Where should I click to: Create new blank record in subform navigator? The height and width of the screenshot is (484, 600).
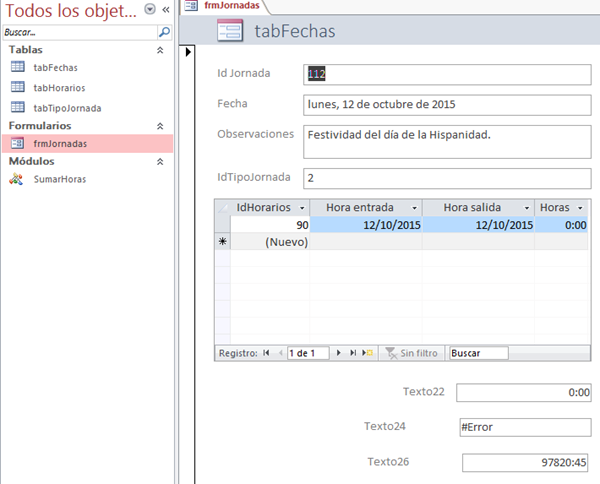tap(367, 353)
